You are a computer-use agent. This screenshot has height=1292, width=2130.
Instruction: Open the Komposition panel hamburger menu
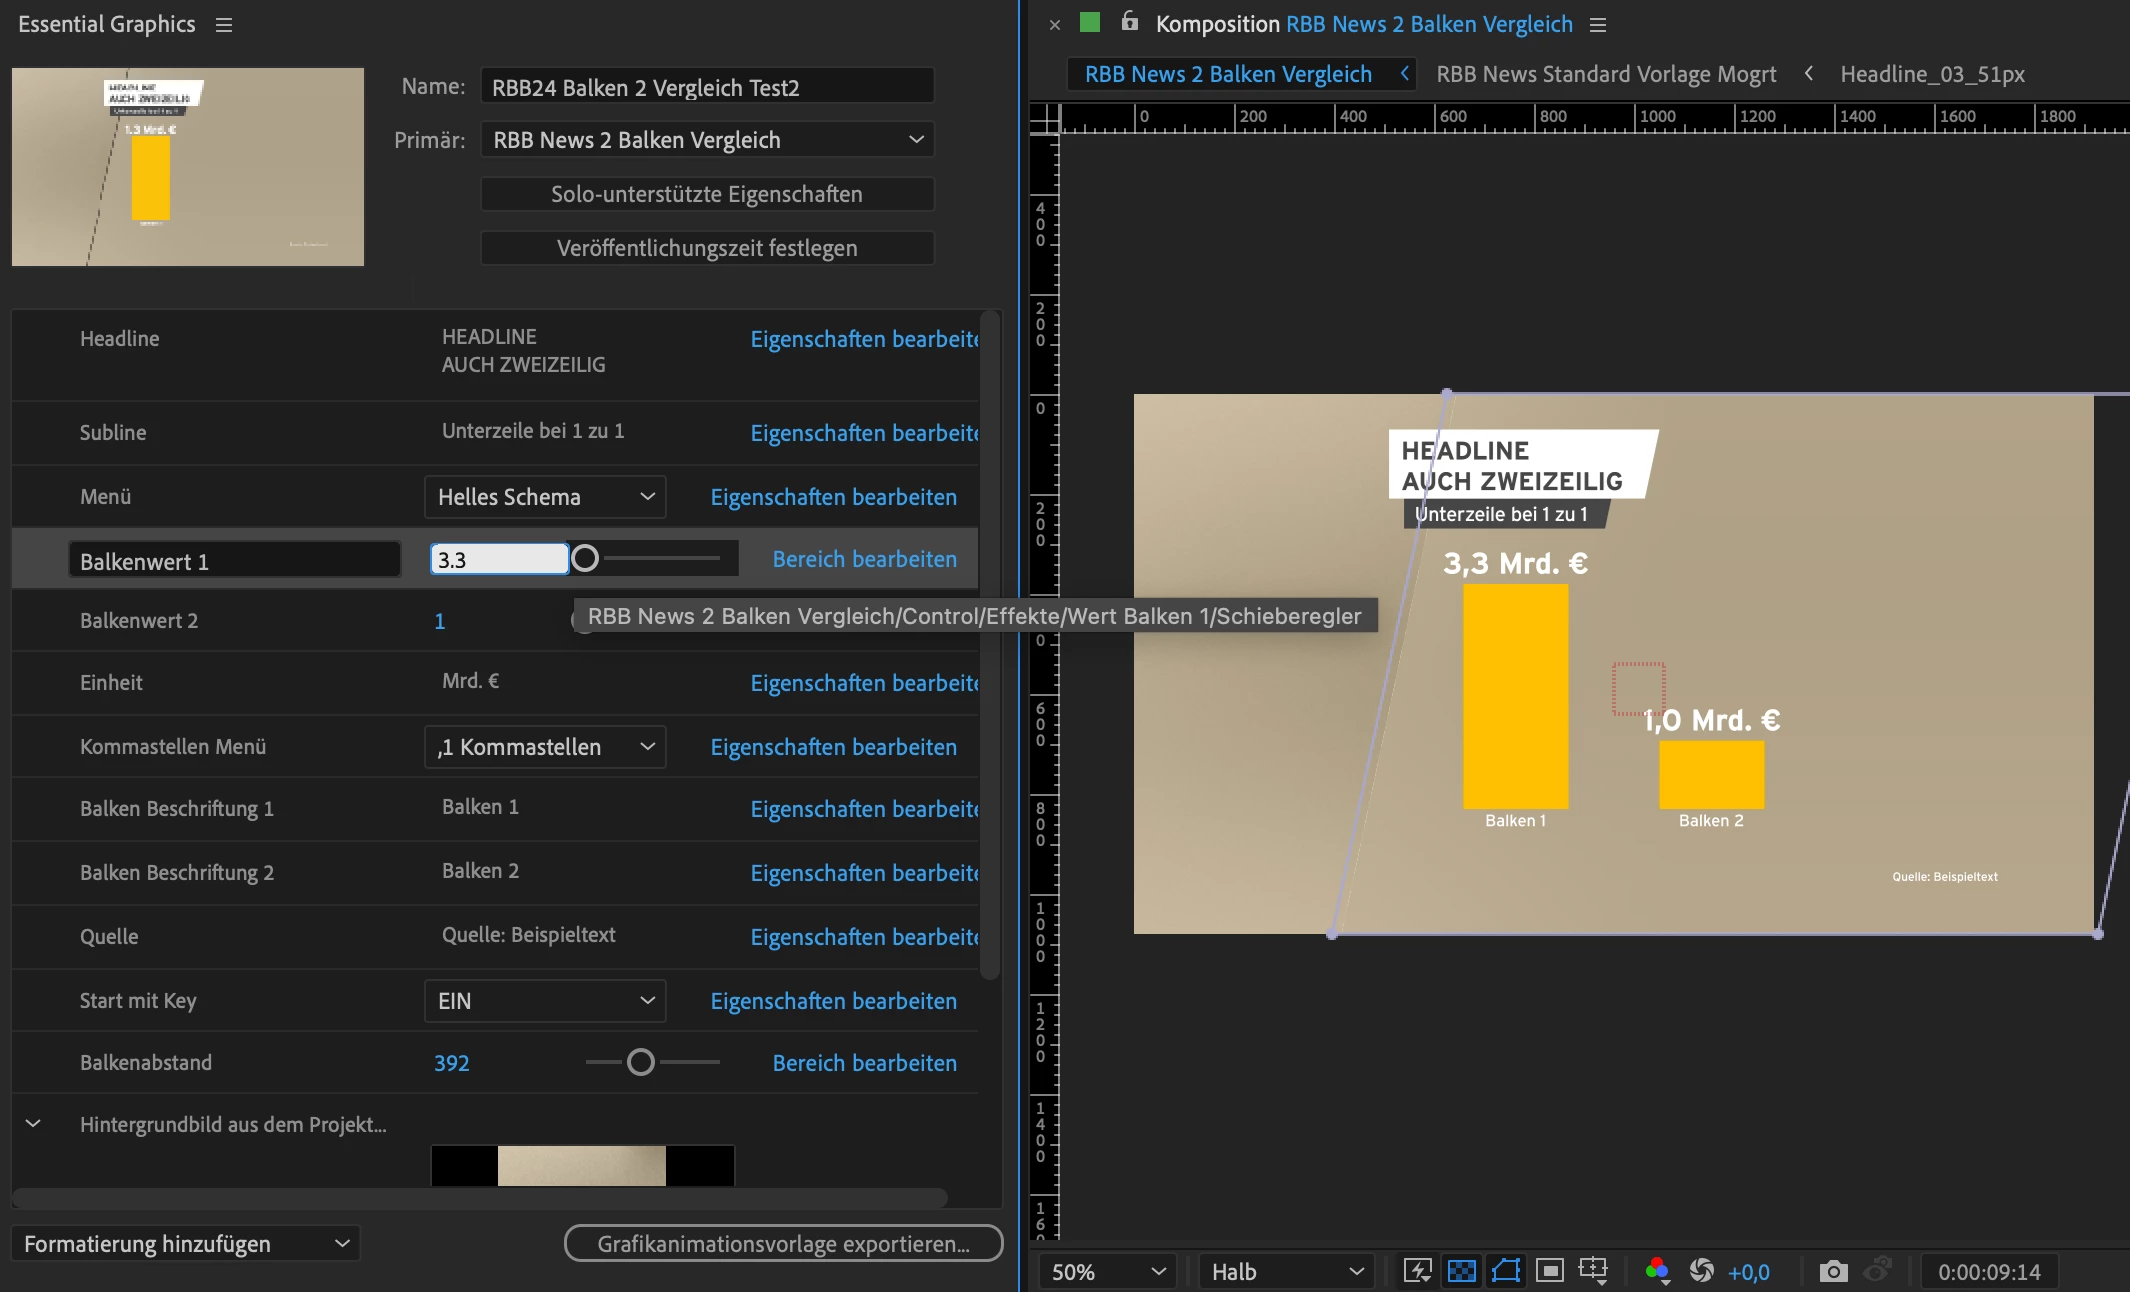tap(1598, 25)
